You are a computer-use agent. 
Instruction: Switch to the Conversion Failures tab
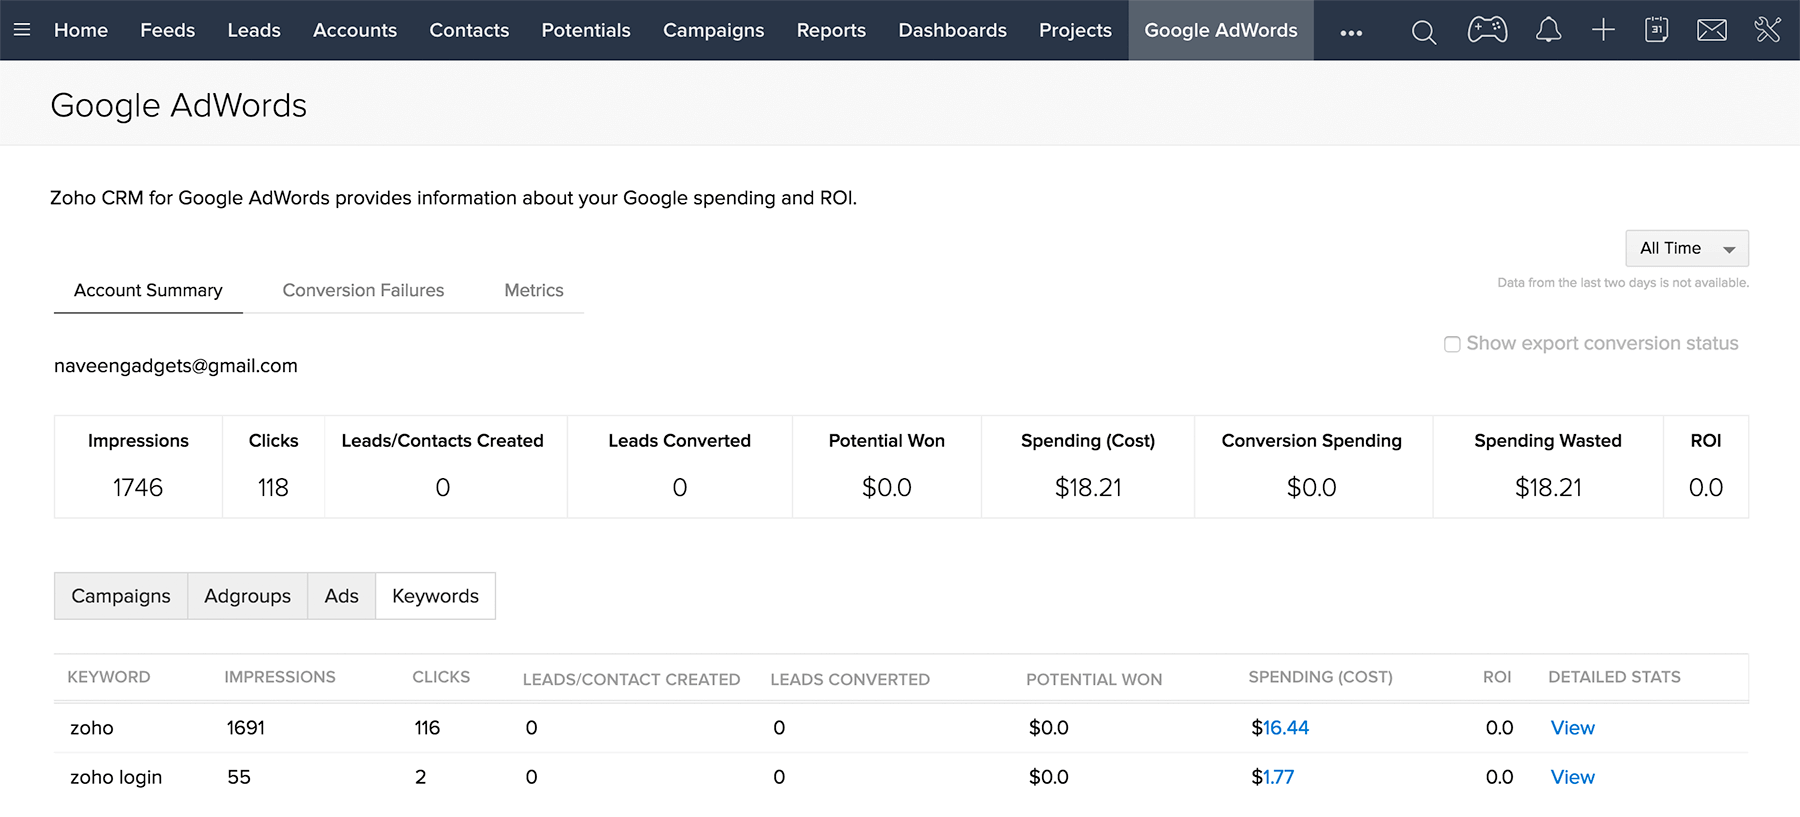click(363, 290)
